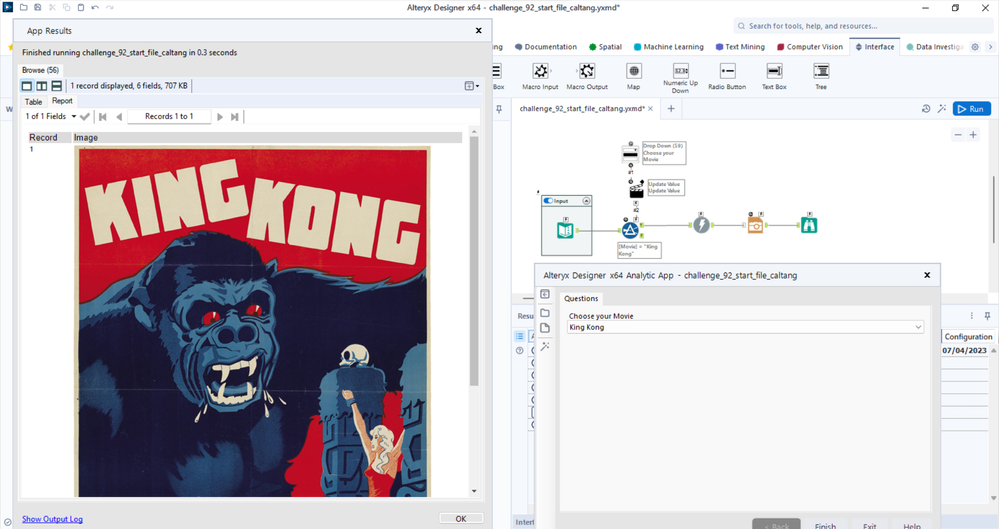999x529 pixels.
Task: Focus the search for tools field
Action: (x=863, y=26)
